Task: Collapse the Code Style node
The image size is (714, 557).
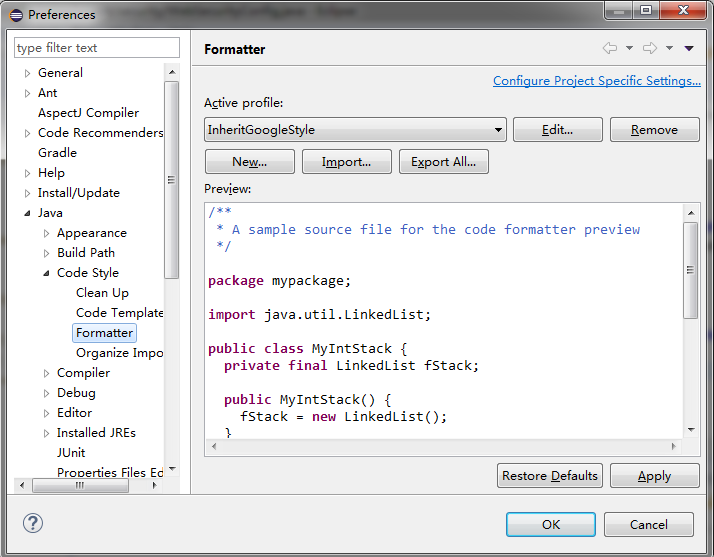Action: 47,273
